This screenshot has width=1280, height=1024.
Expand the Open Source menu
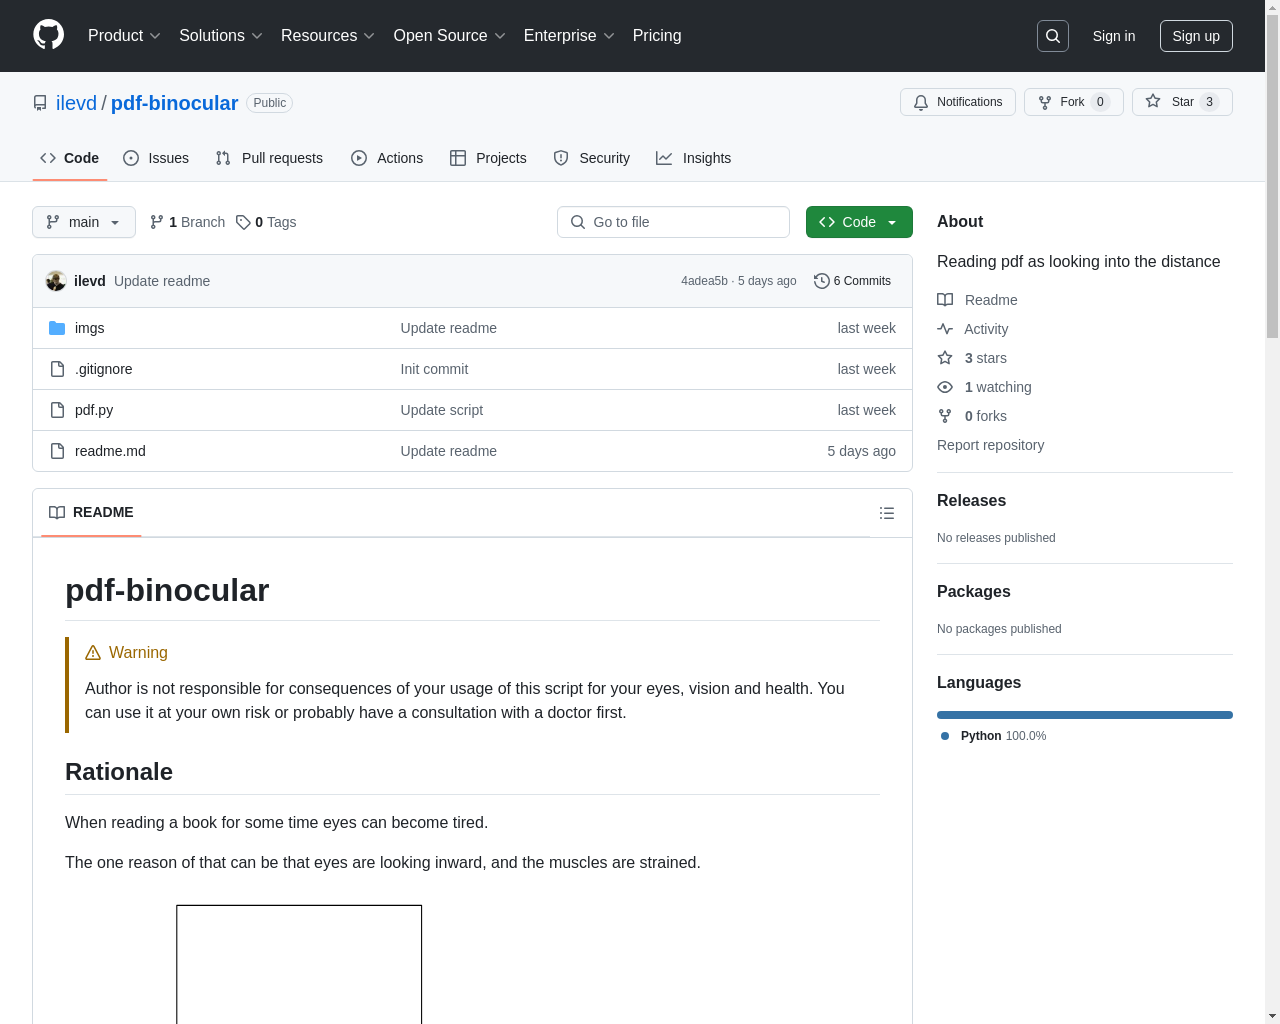(450, 36)
